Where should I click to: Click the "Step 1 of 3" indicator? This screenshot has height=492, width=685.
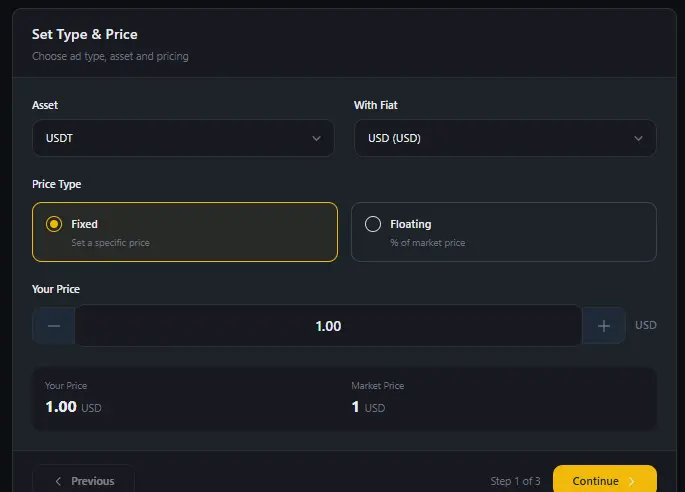click(x=515, y=481)
